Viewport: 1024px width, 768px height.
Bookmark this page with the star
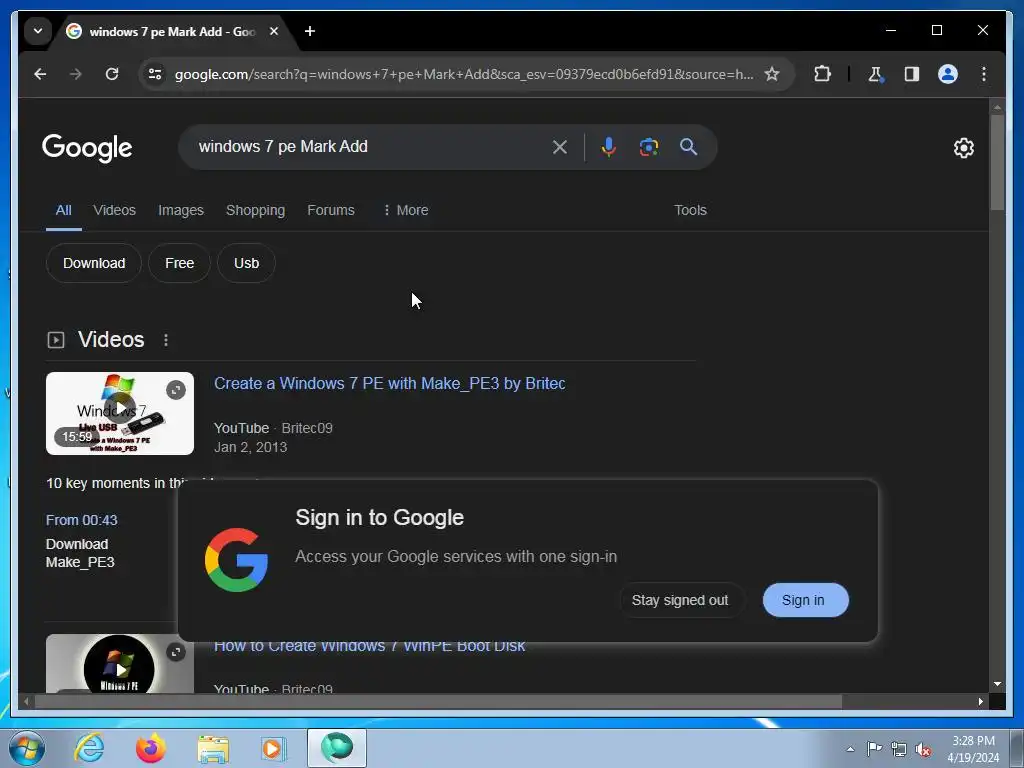coord(771,74)
